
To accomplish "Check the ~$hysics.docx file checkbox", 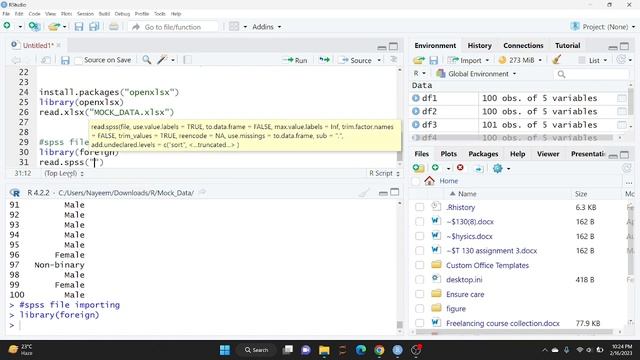I will point(419,236).
